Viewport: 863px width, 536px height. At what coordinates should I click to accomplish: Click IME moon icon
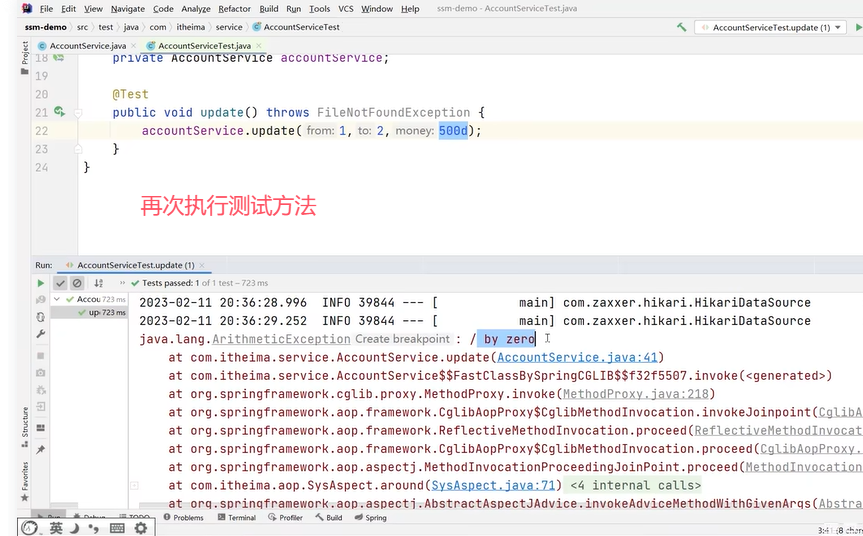(x=74, y=528)
